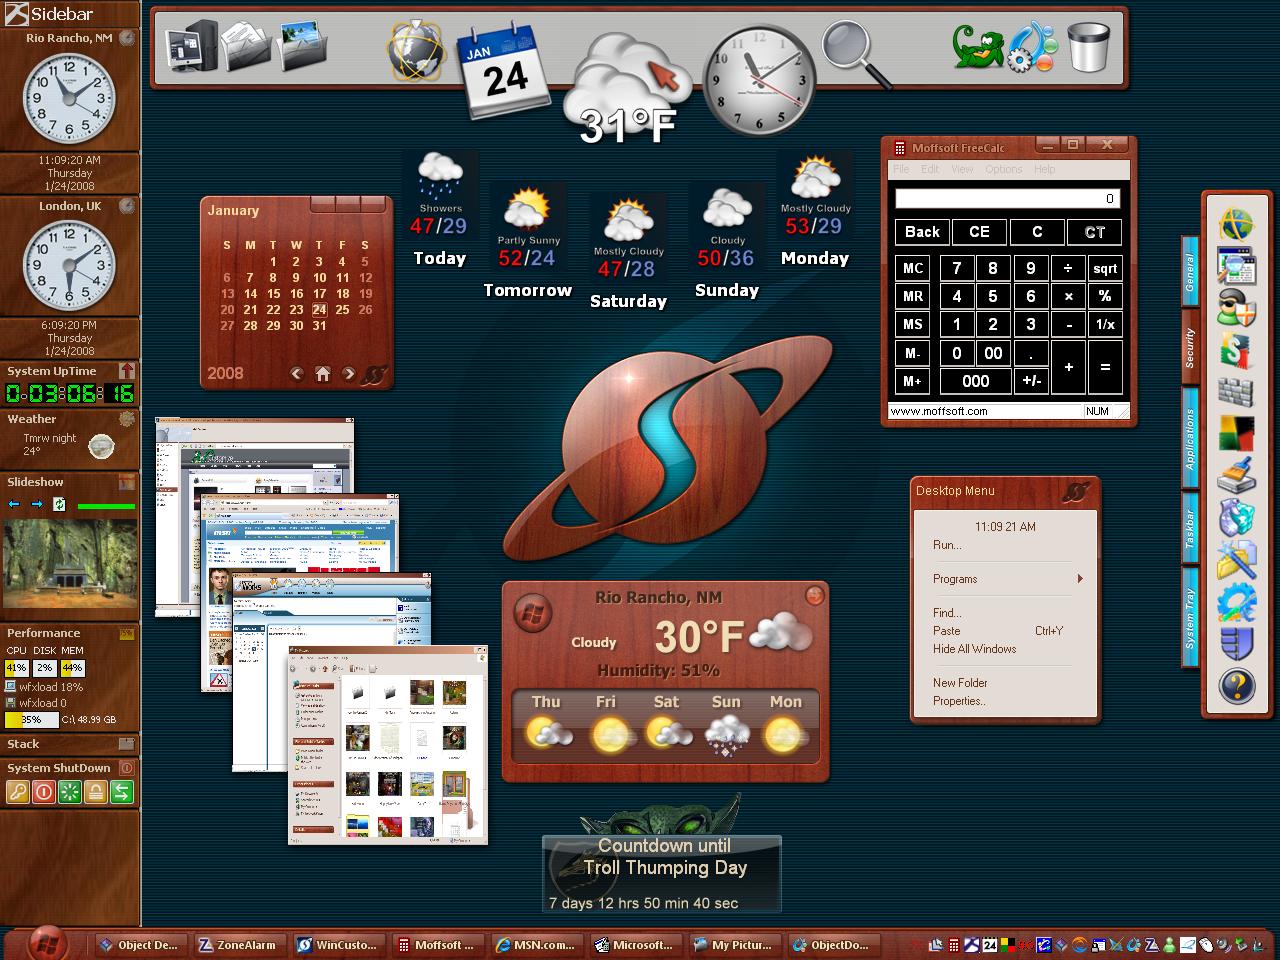Select the Security tab on right dock
Viewport: 1280px width, 960px height.
pos(1190,348)
